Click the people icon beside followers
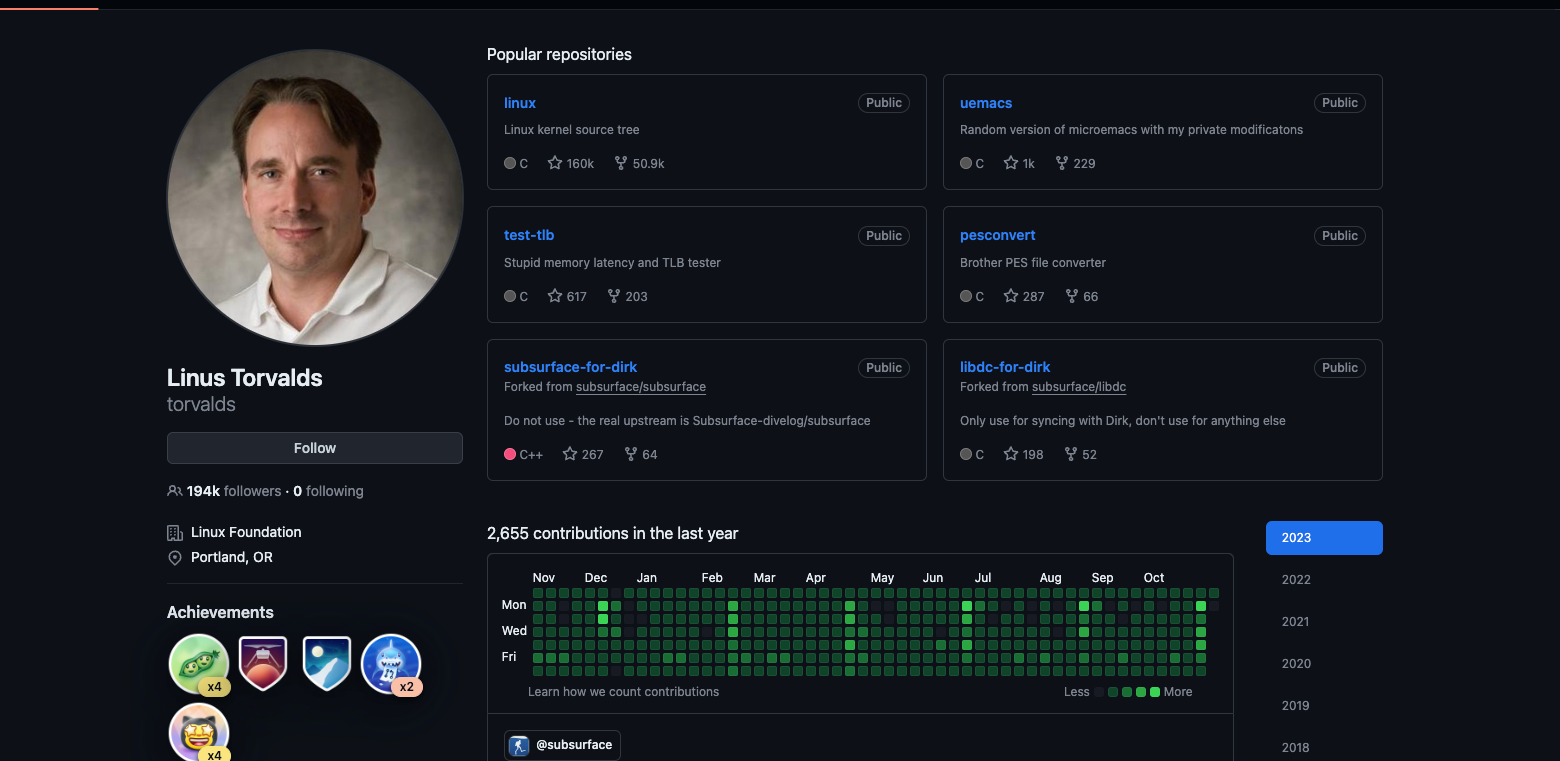The height and width of the screenshot is (761, 1560). [175, 491]
